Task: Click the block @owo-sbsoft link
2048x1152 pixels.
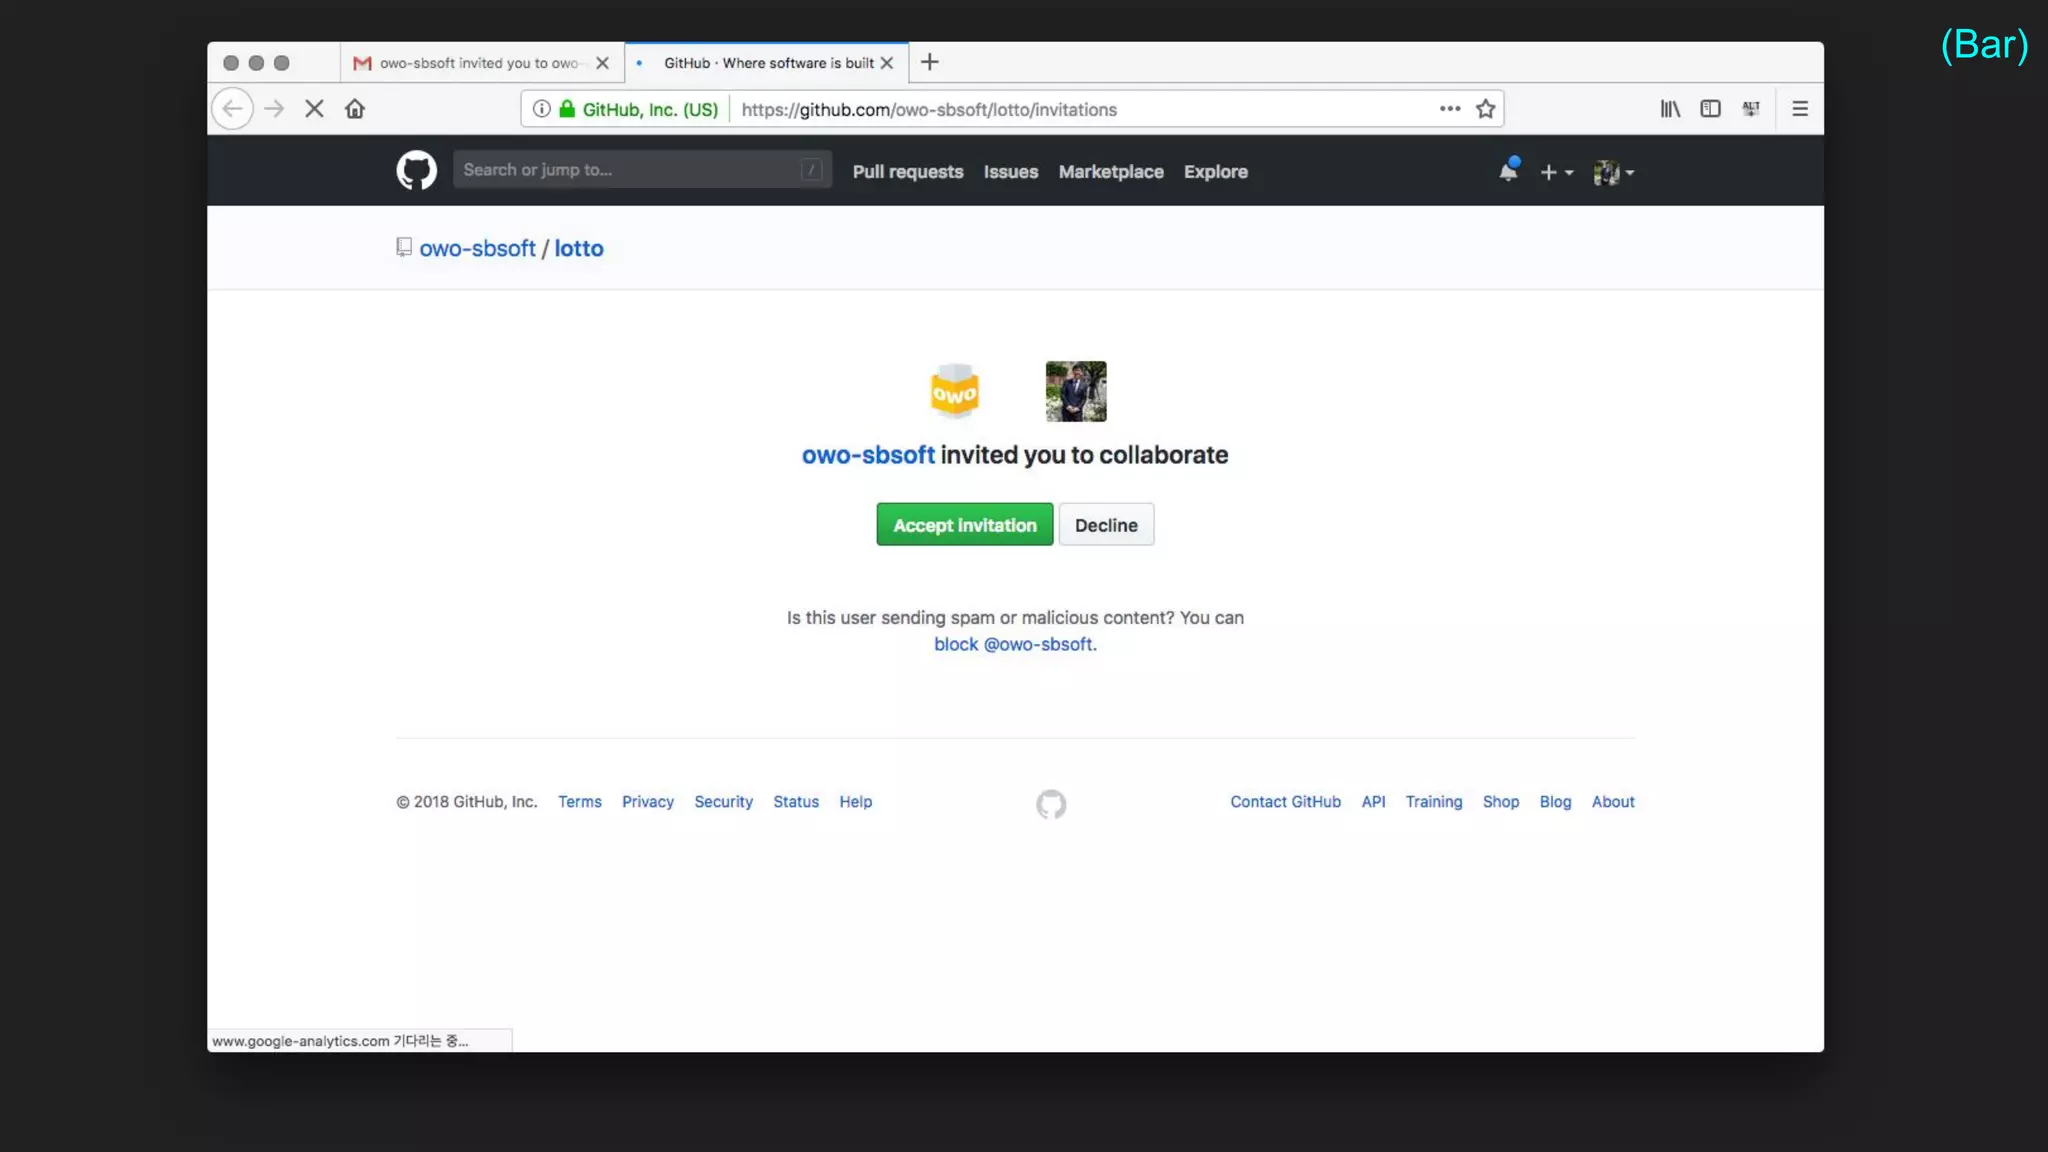Action: click(x=1014, y=645)
